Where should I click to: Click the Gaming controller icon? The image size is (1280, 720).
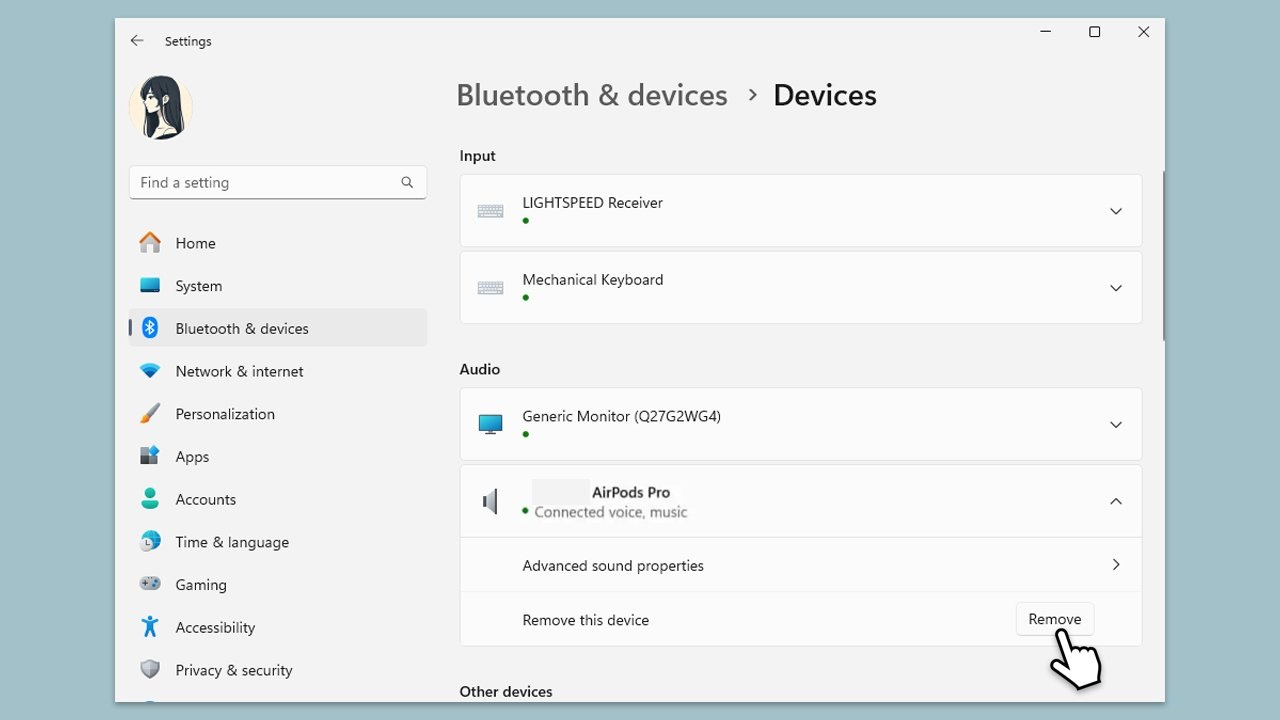(x=150, y=584)
